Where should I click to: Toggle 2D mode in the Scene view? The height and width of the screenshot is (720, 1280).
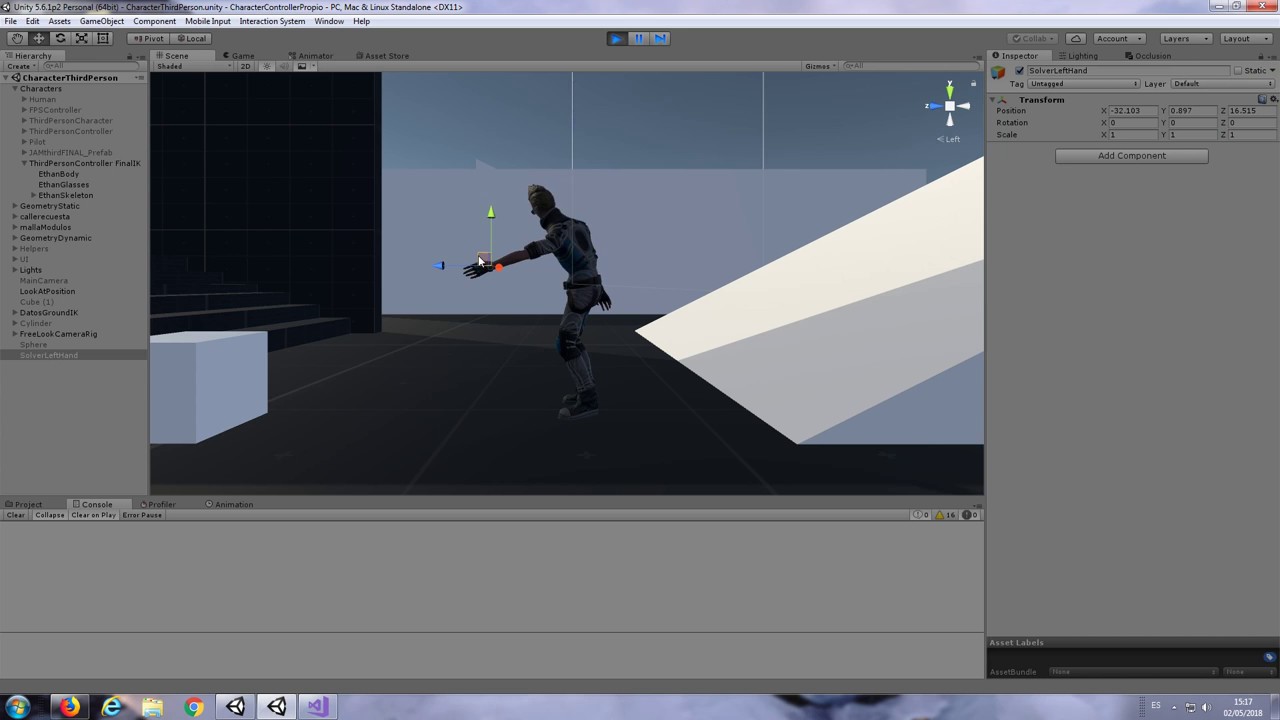[x=245, y=66]
